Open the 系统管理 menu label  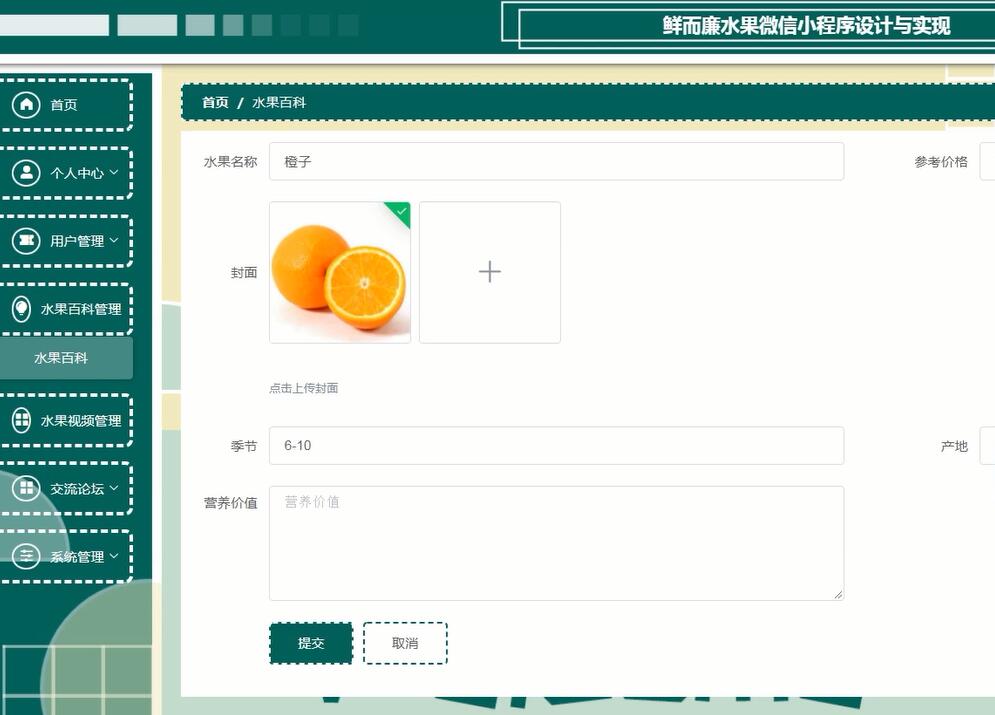pos(77,557)
